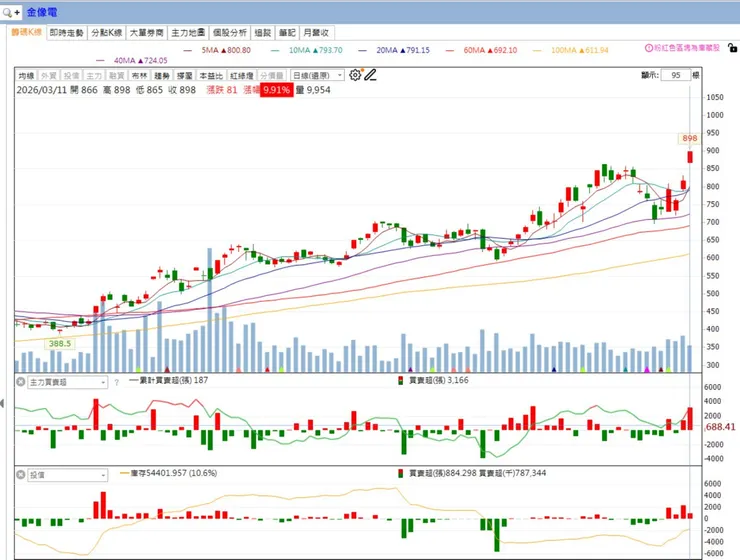Open chart settings gear icon
The height and width of the screenshot is (560, 740).
click(355, 75)
